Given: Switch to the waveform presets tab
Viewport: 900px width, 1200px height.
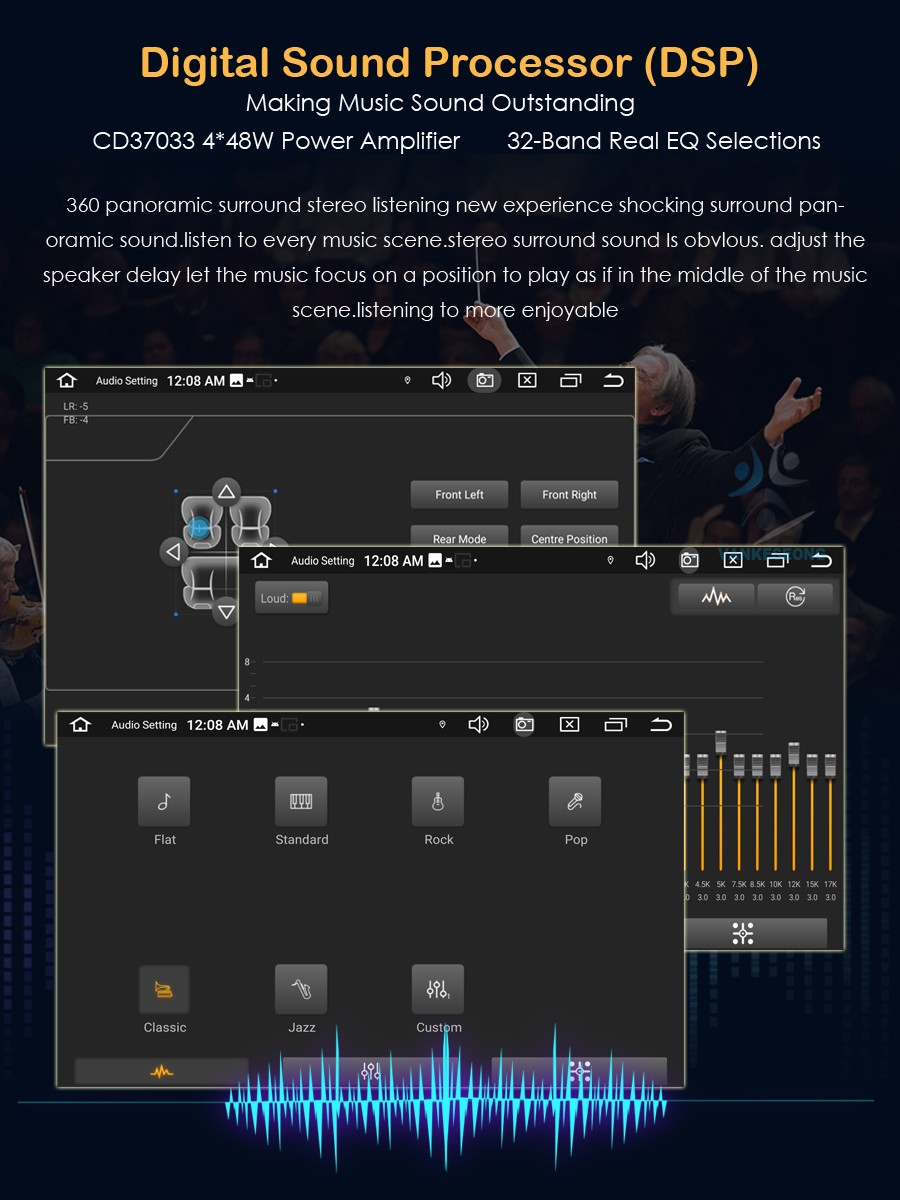Looking at the screenshot, I should [161, 1071].
